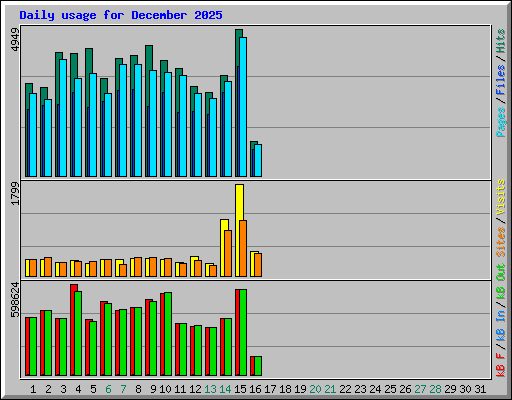This screenshot has height=400, width=512.
Task: Select day 11 on the axis
Action: coord(180,389)
